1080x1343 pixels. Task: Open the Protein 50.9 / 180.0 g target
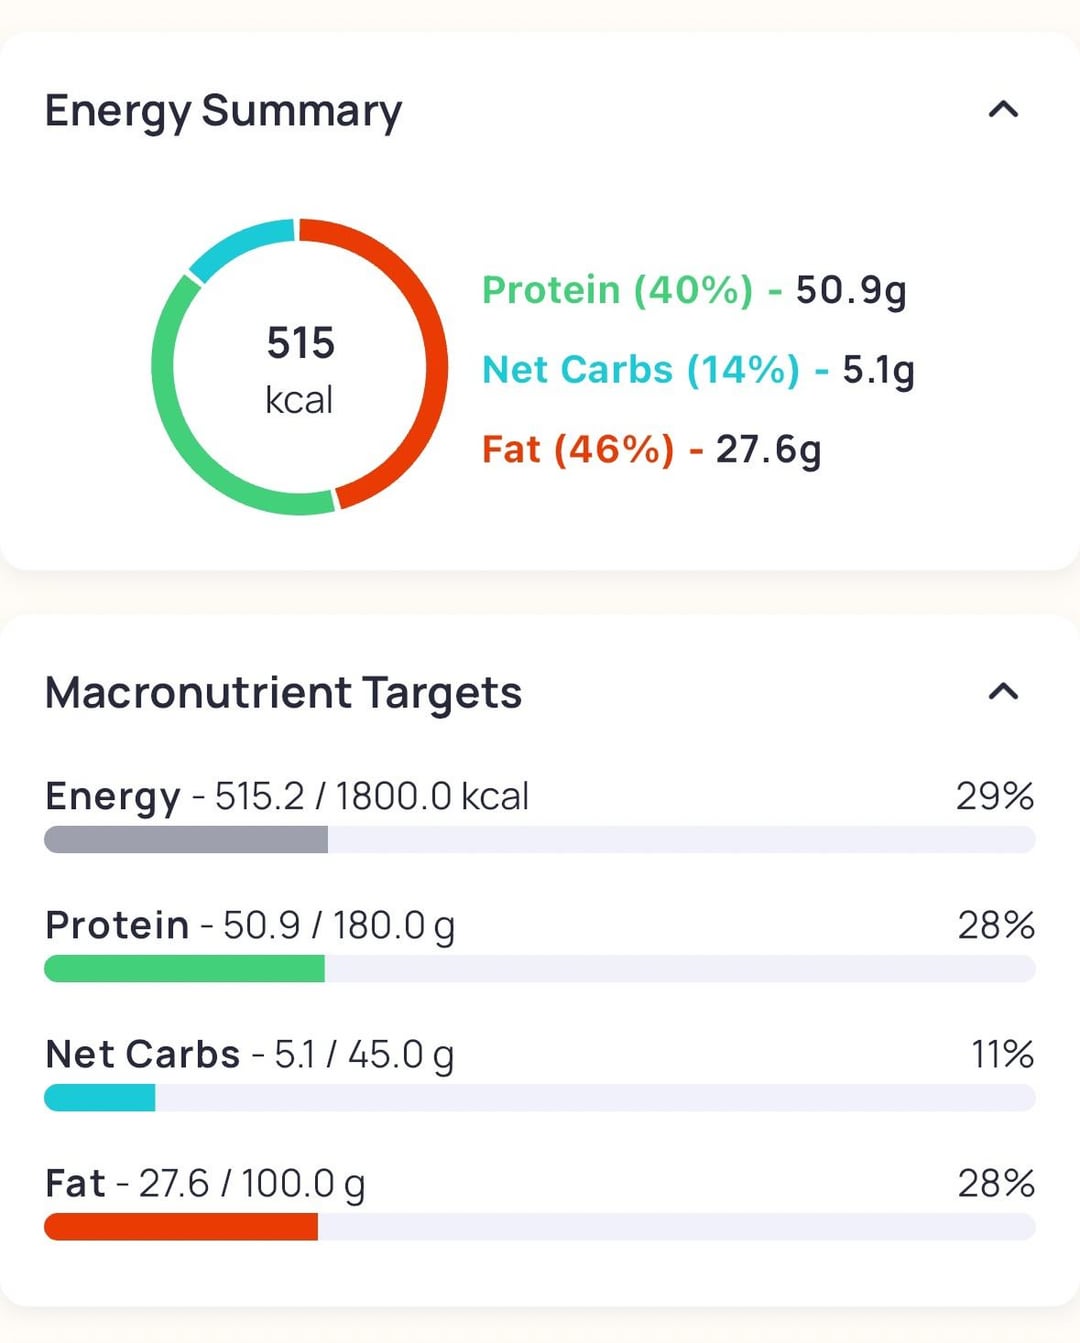click(x=250, y=925)
